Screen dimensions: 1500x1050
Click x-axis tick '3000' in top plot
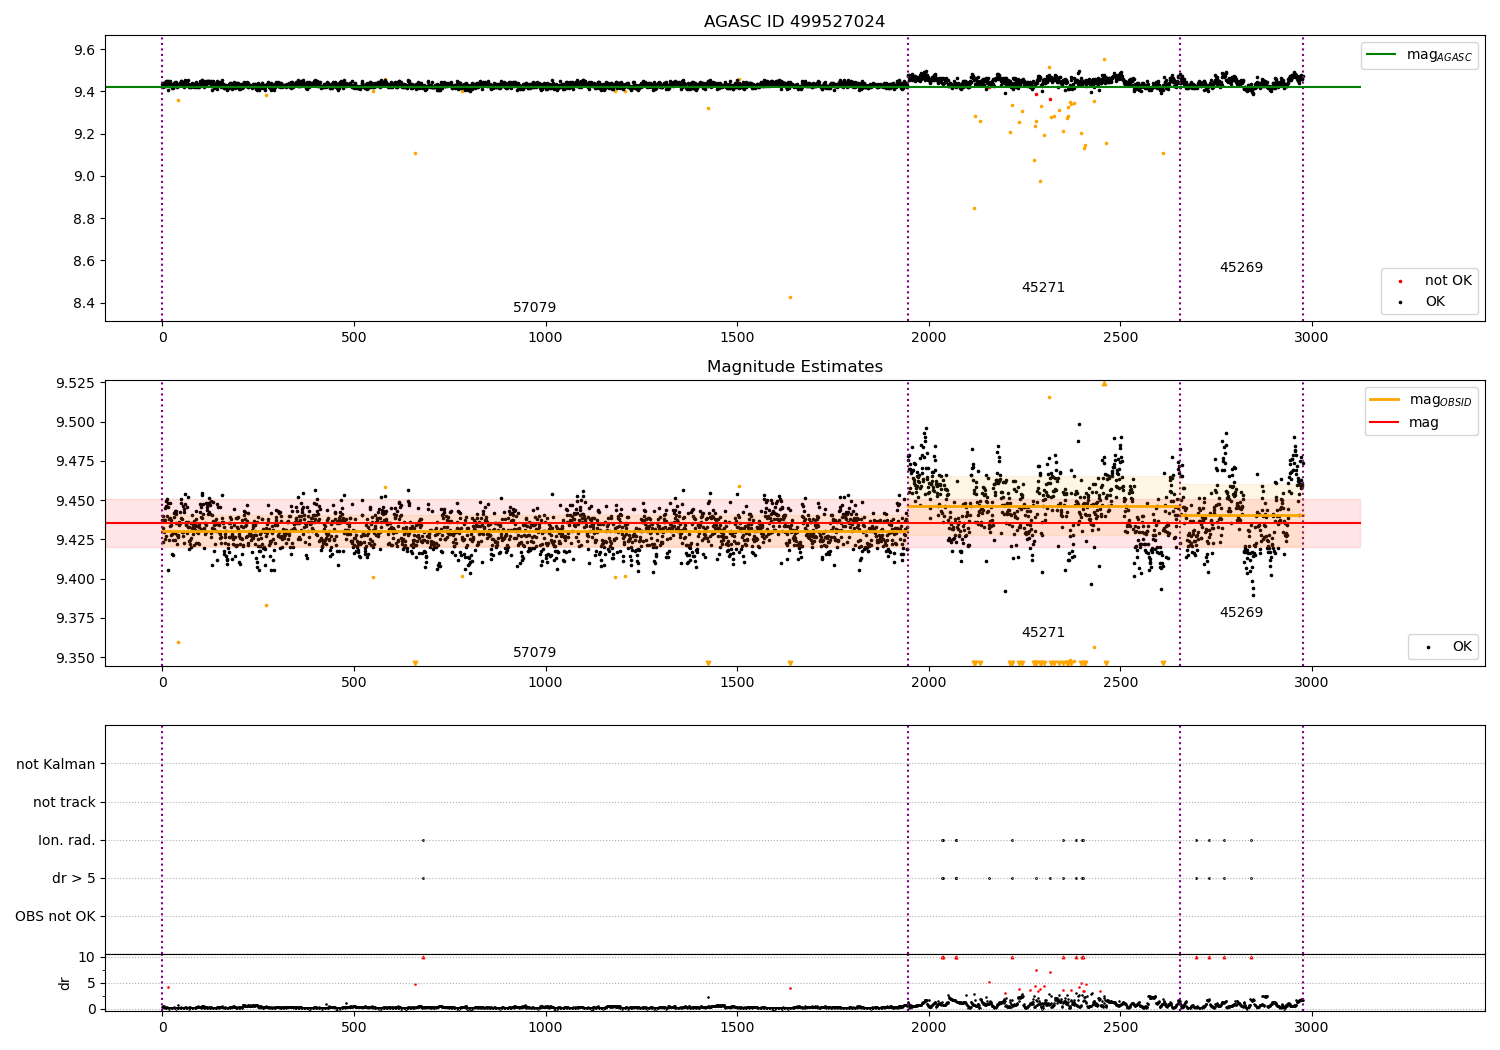tap(1311, 338)
